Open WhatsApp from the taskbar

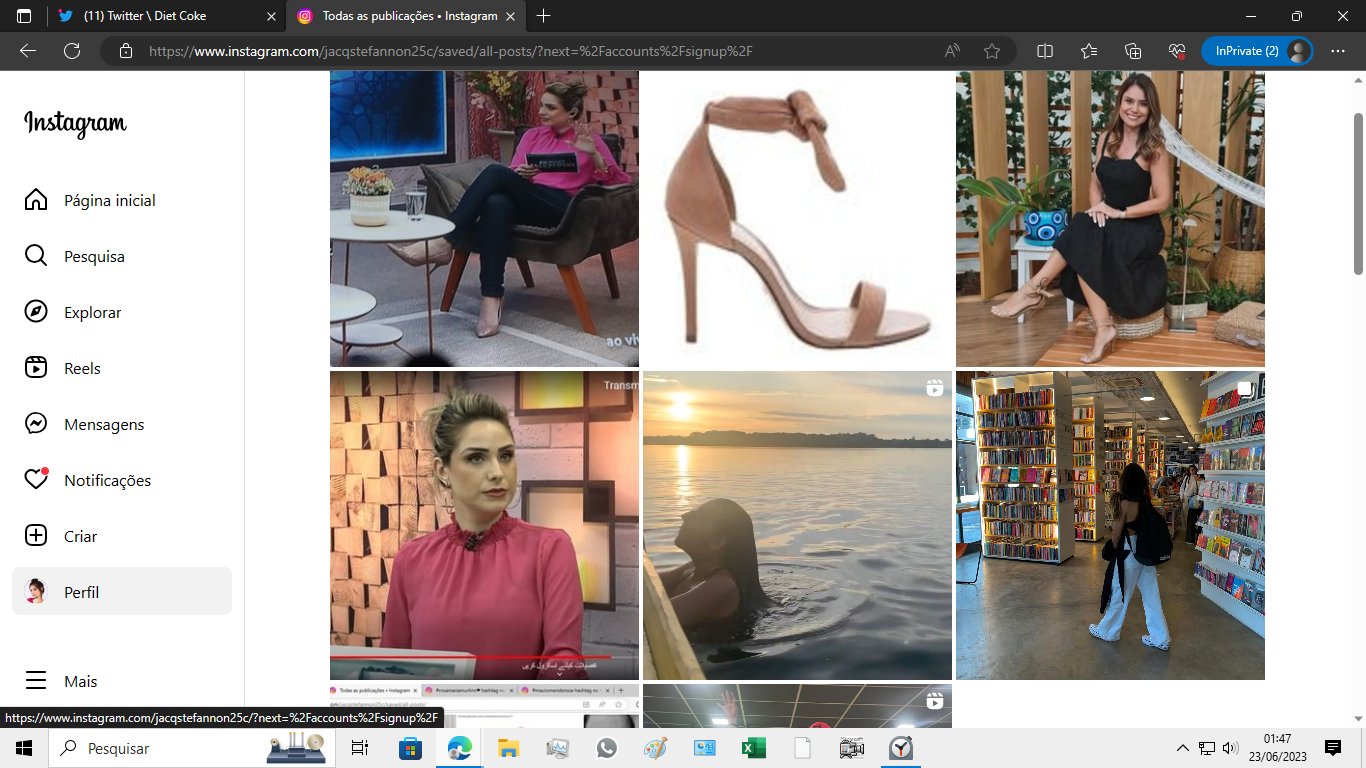606,748
